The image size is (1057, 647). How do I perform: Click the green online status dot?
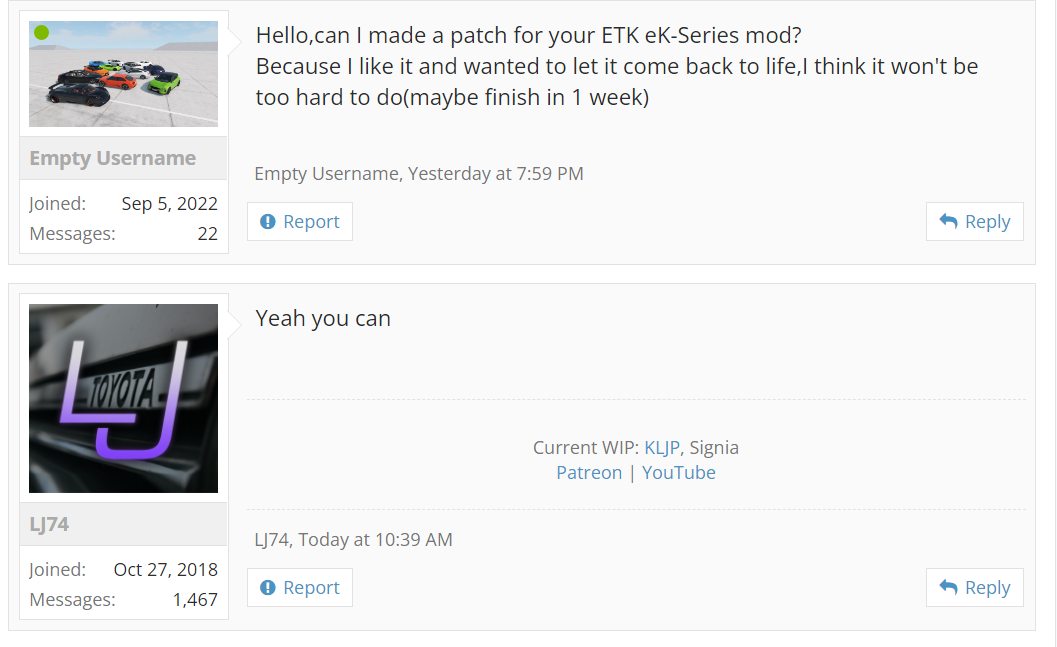(x=42, y=32)
